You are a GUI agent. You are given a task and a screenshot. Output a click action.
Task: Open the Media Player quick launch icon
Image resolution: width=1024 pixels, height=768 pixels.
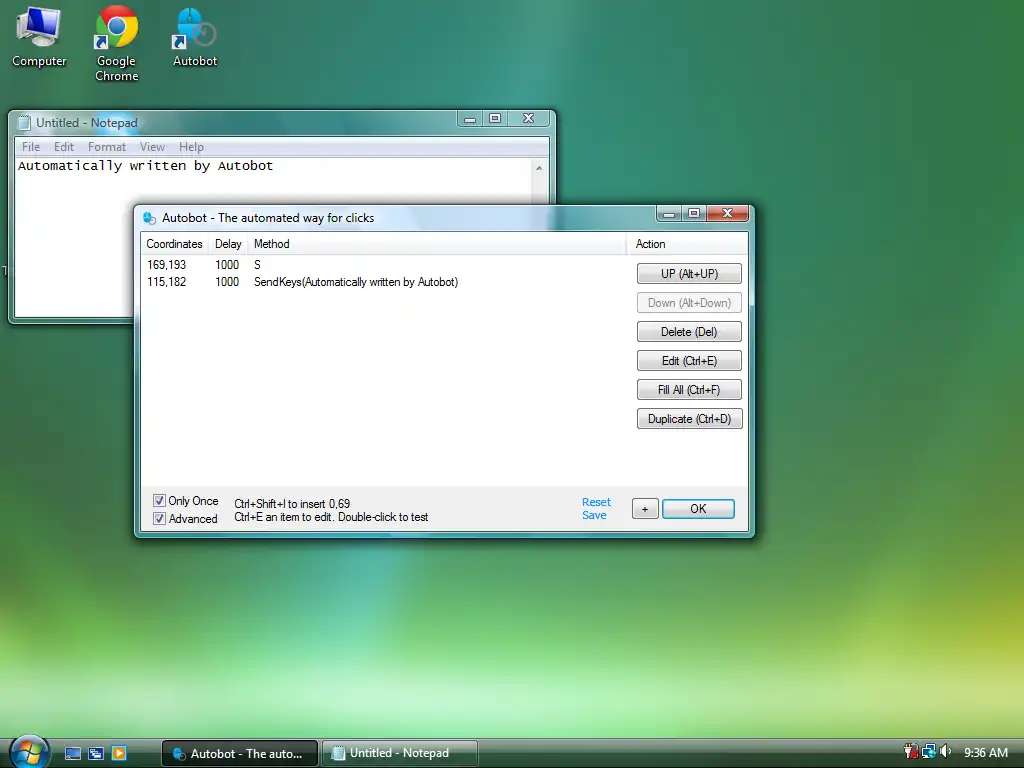pos(119,753)
